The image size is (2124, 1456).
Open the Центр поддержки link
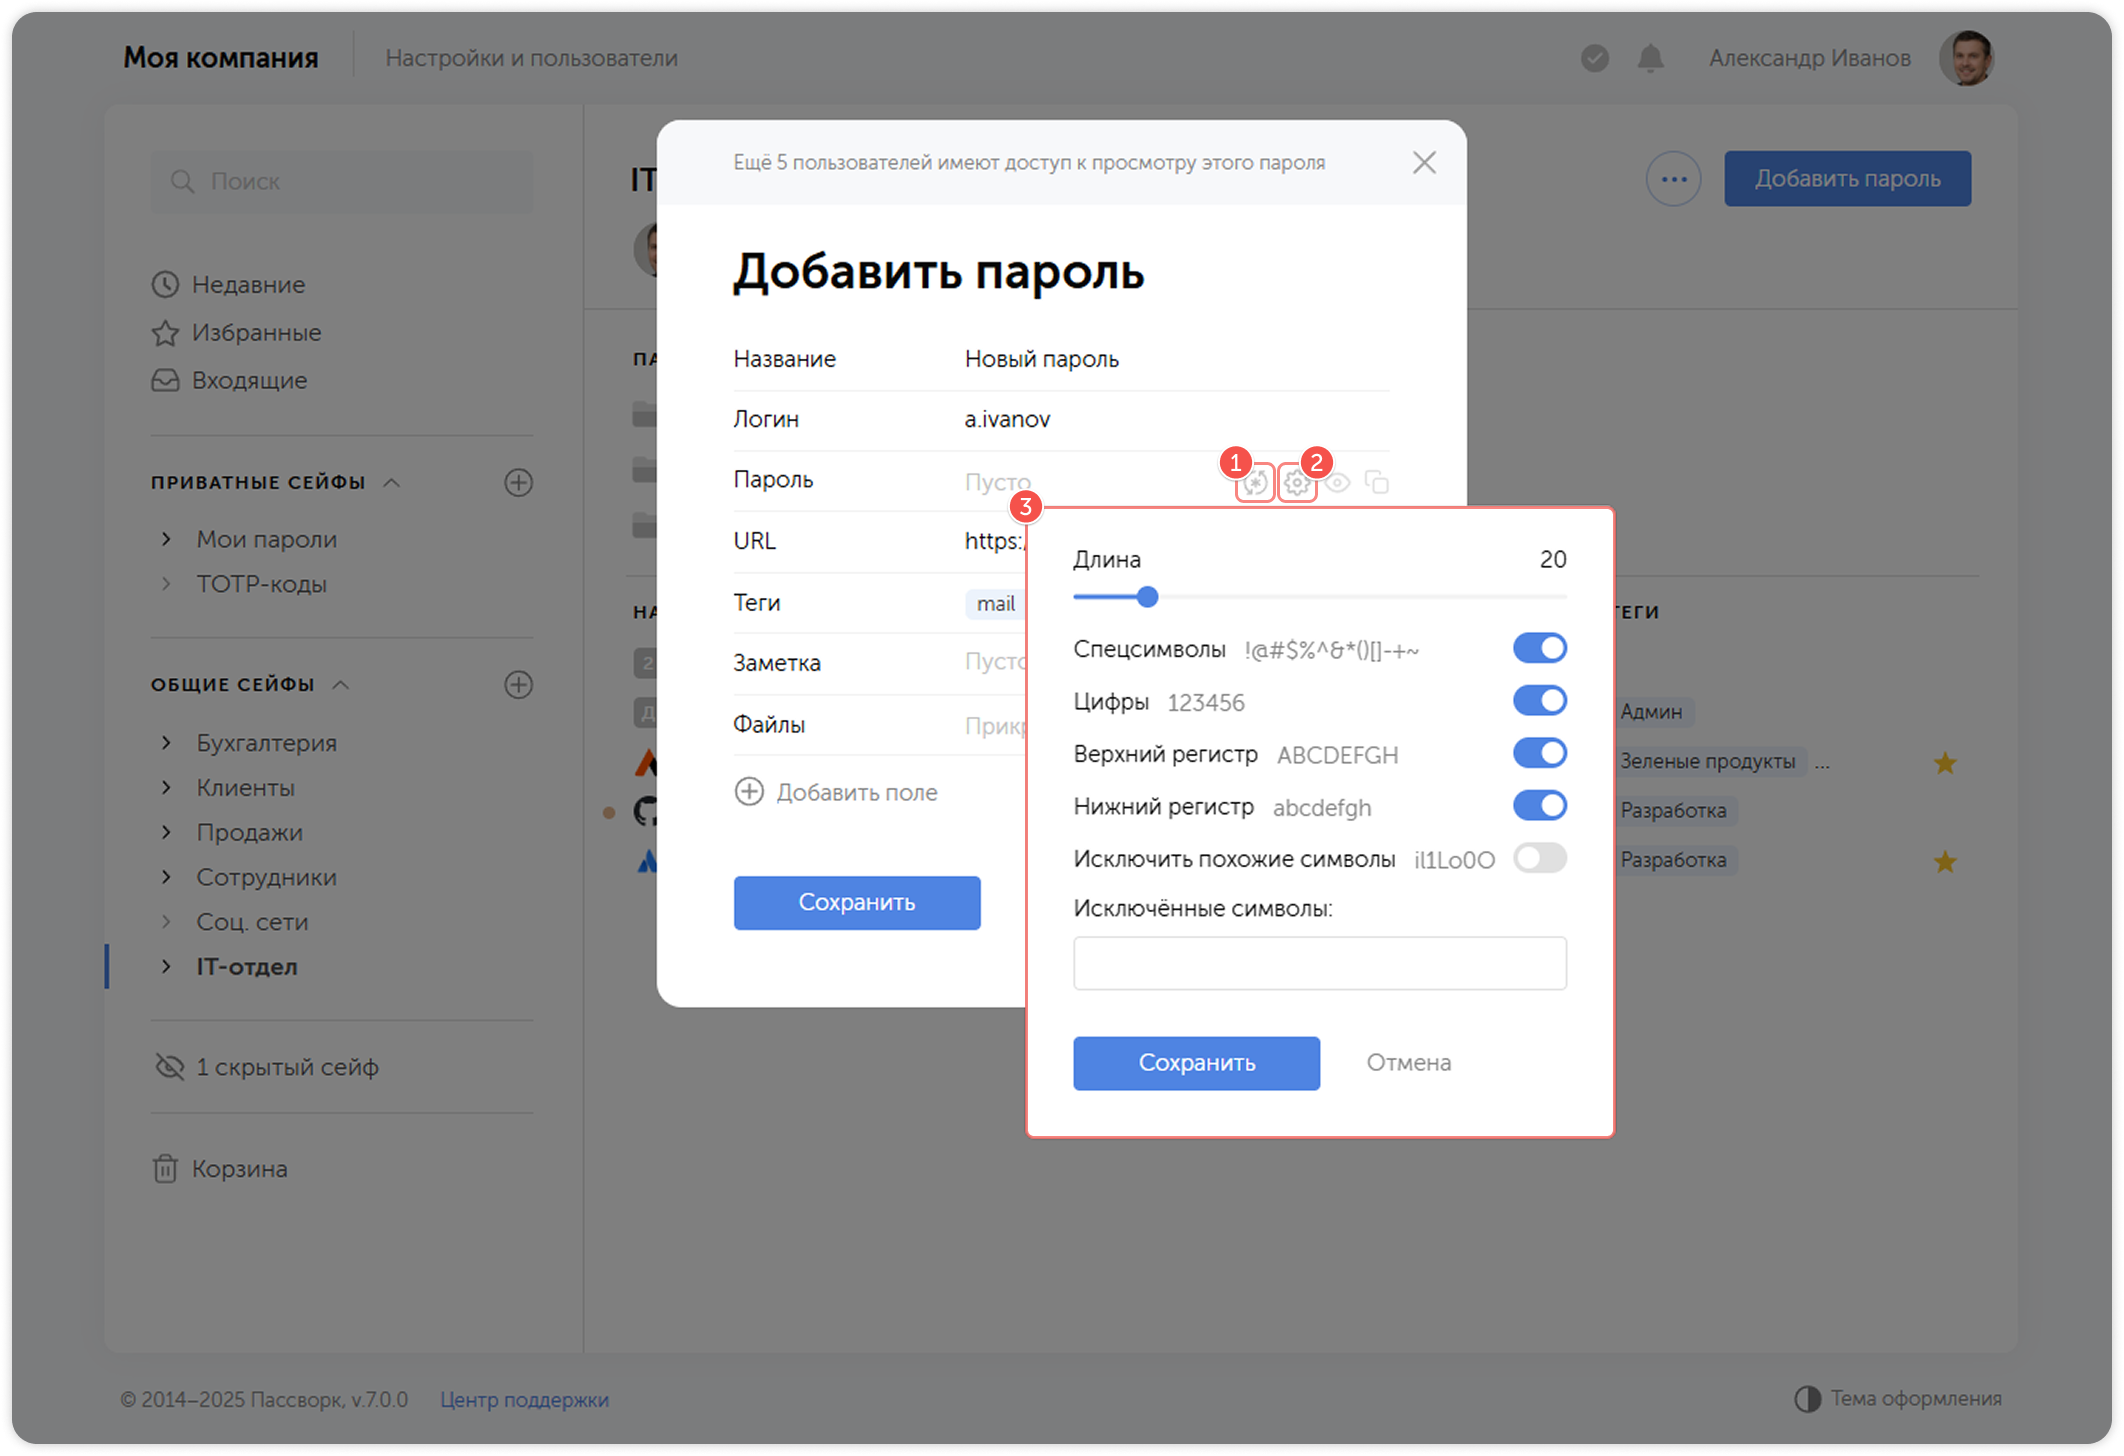(525, 1399)
